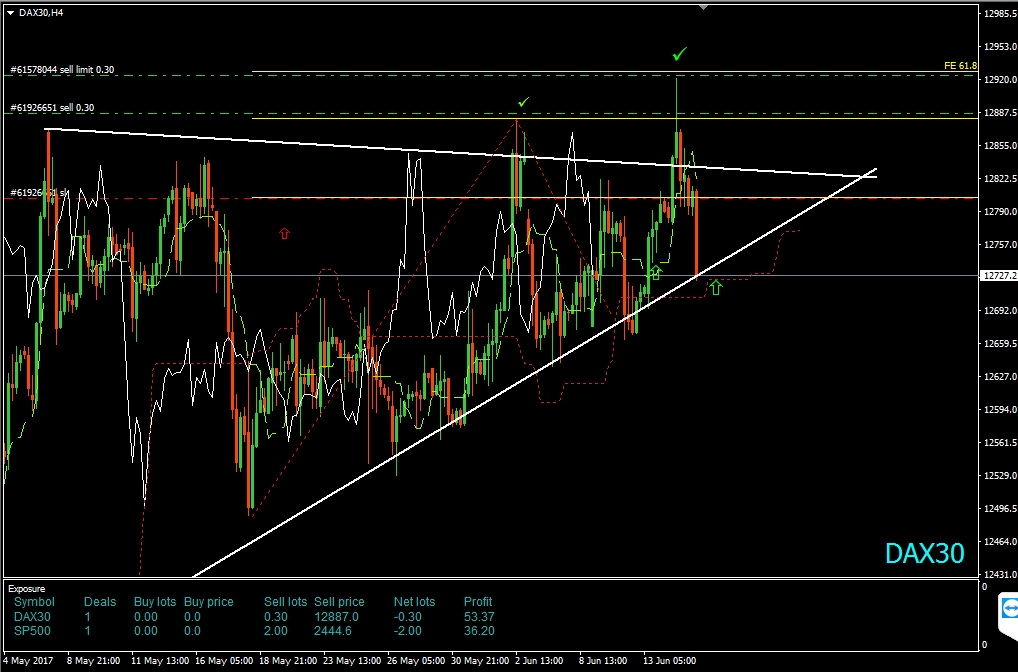Click the 12594 price scale label

pos(1000,410)
